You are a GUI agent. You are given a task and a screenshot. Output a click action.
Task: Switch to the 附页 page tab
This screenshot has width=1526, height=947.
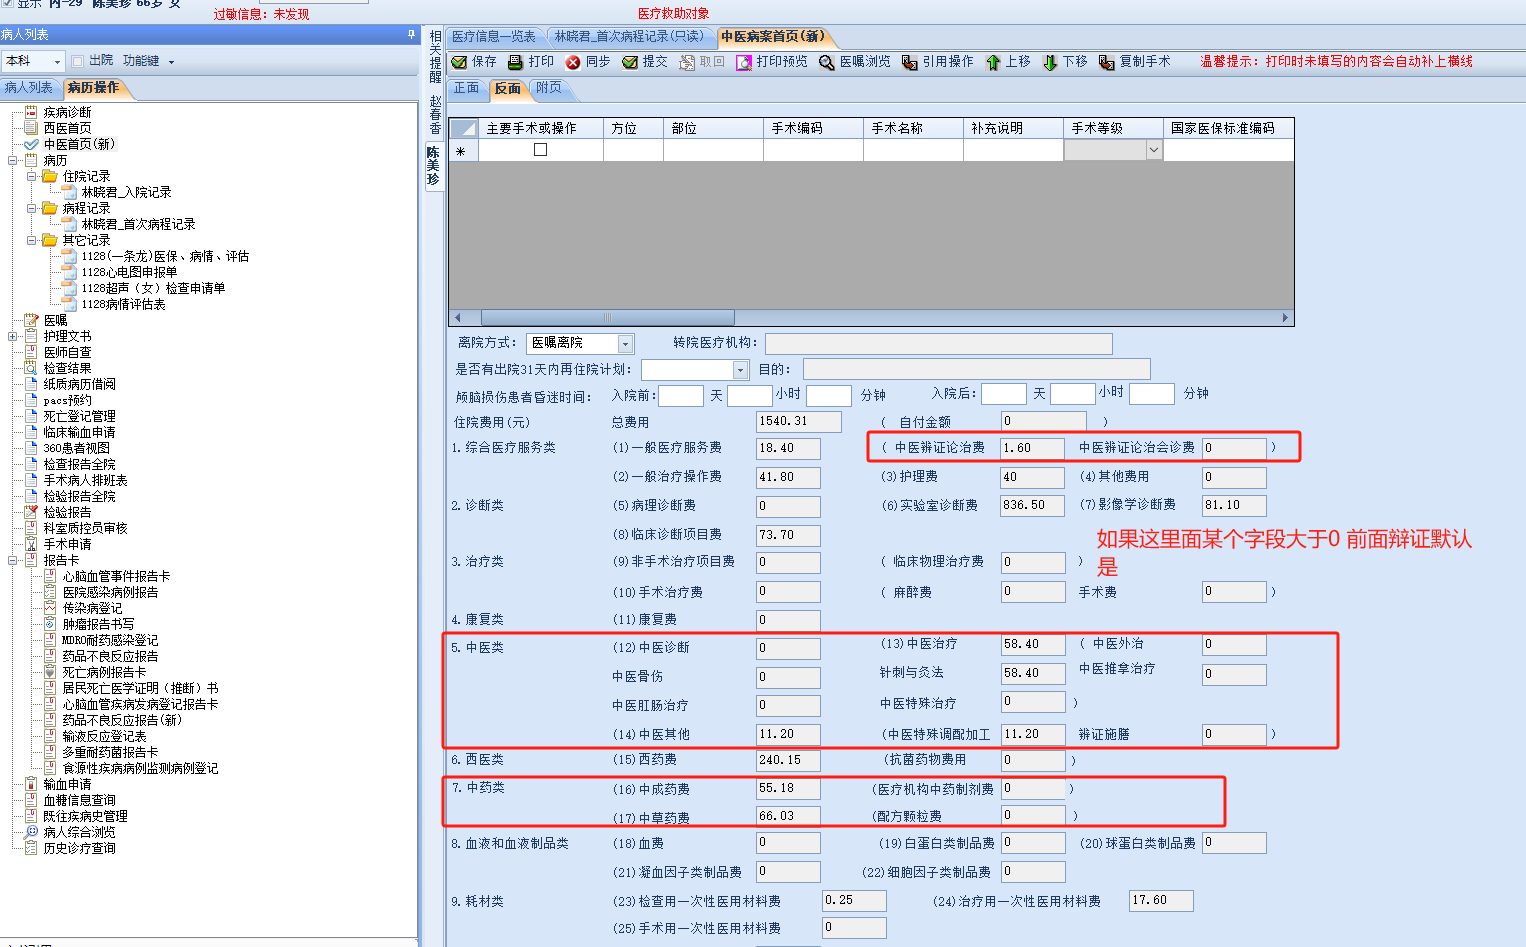[549, 88]
